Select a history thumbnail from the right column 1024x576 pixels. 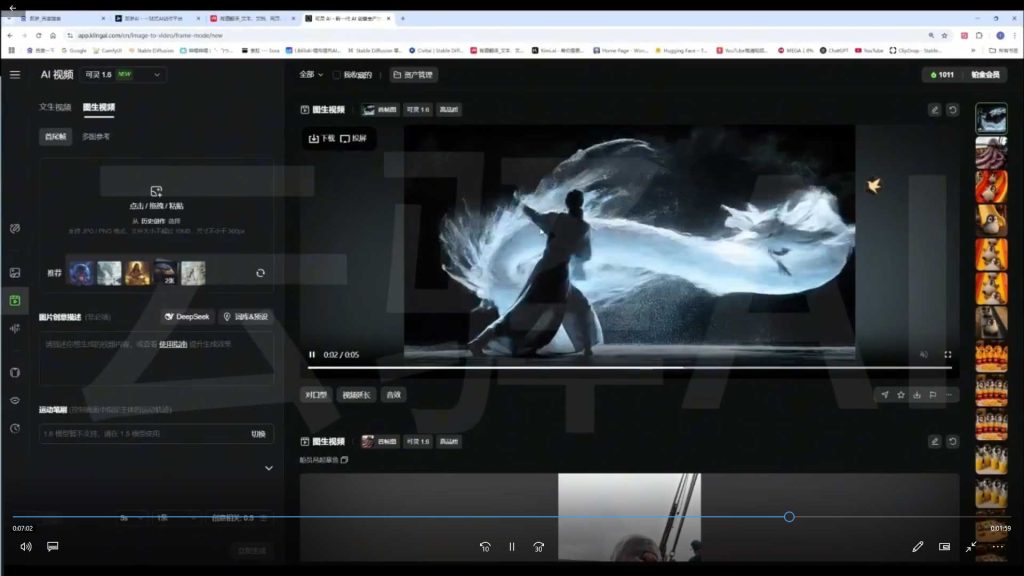[x=991, y=200]
